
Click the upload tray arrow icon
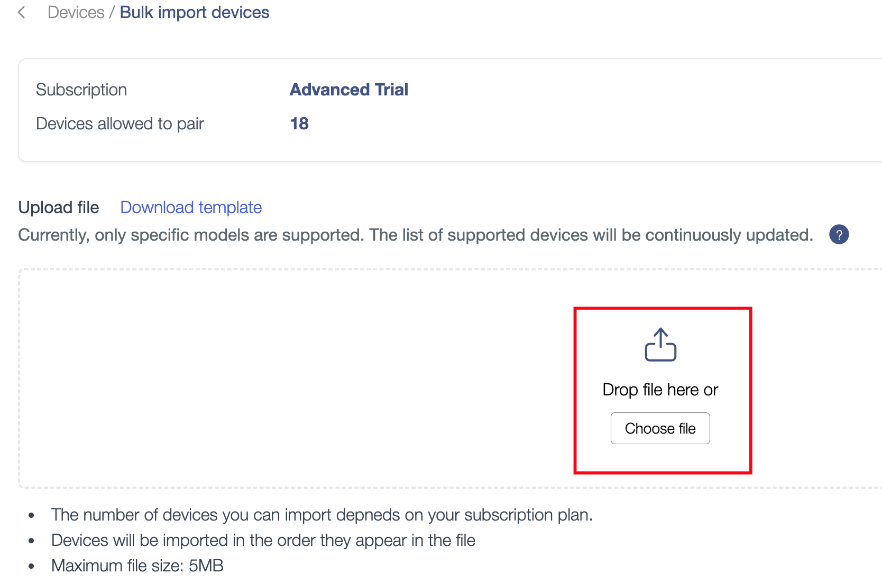(660, 345)
